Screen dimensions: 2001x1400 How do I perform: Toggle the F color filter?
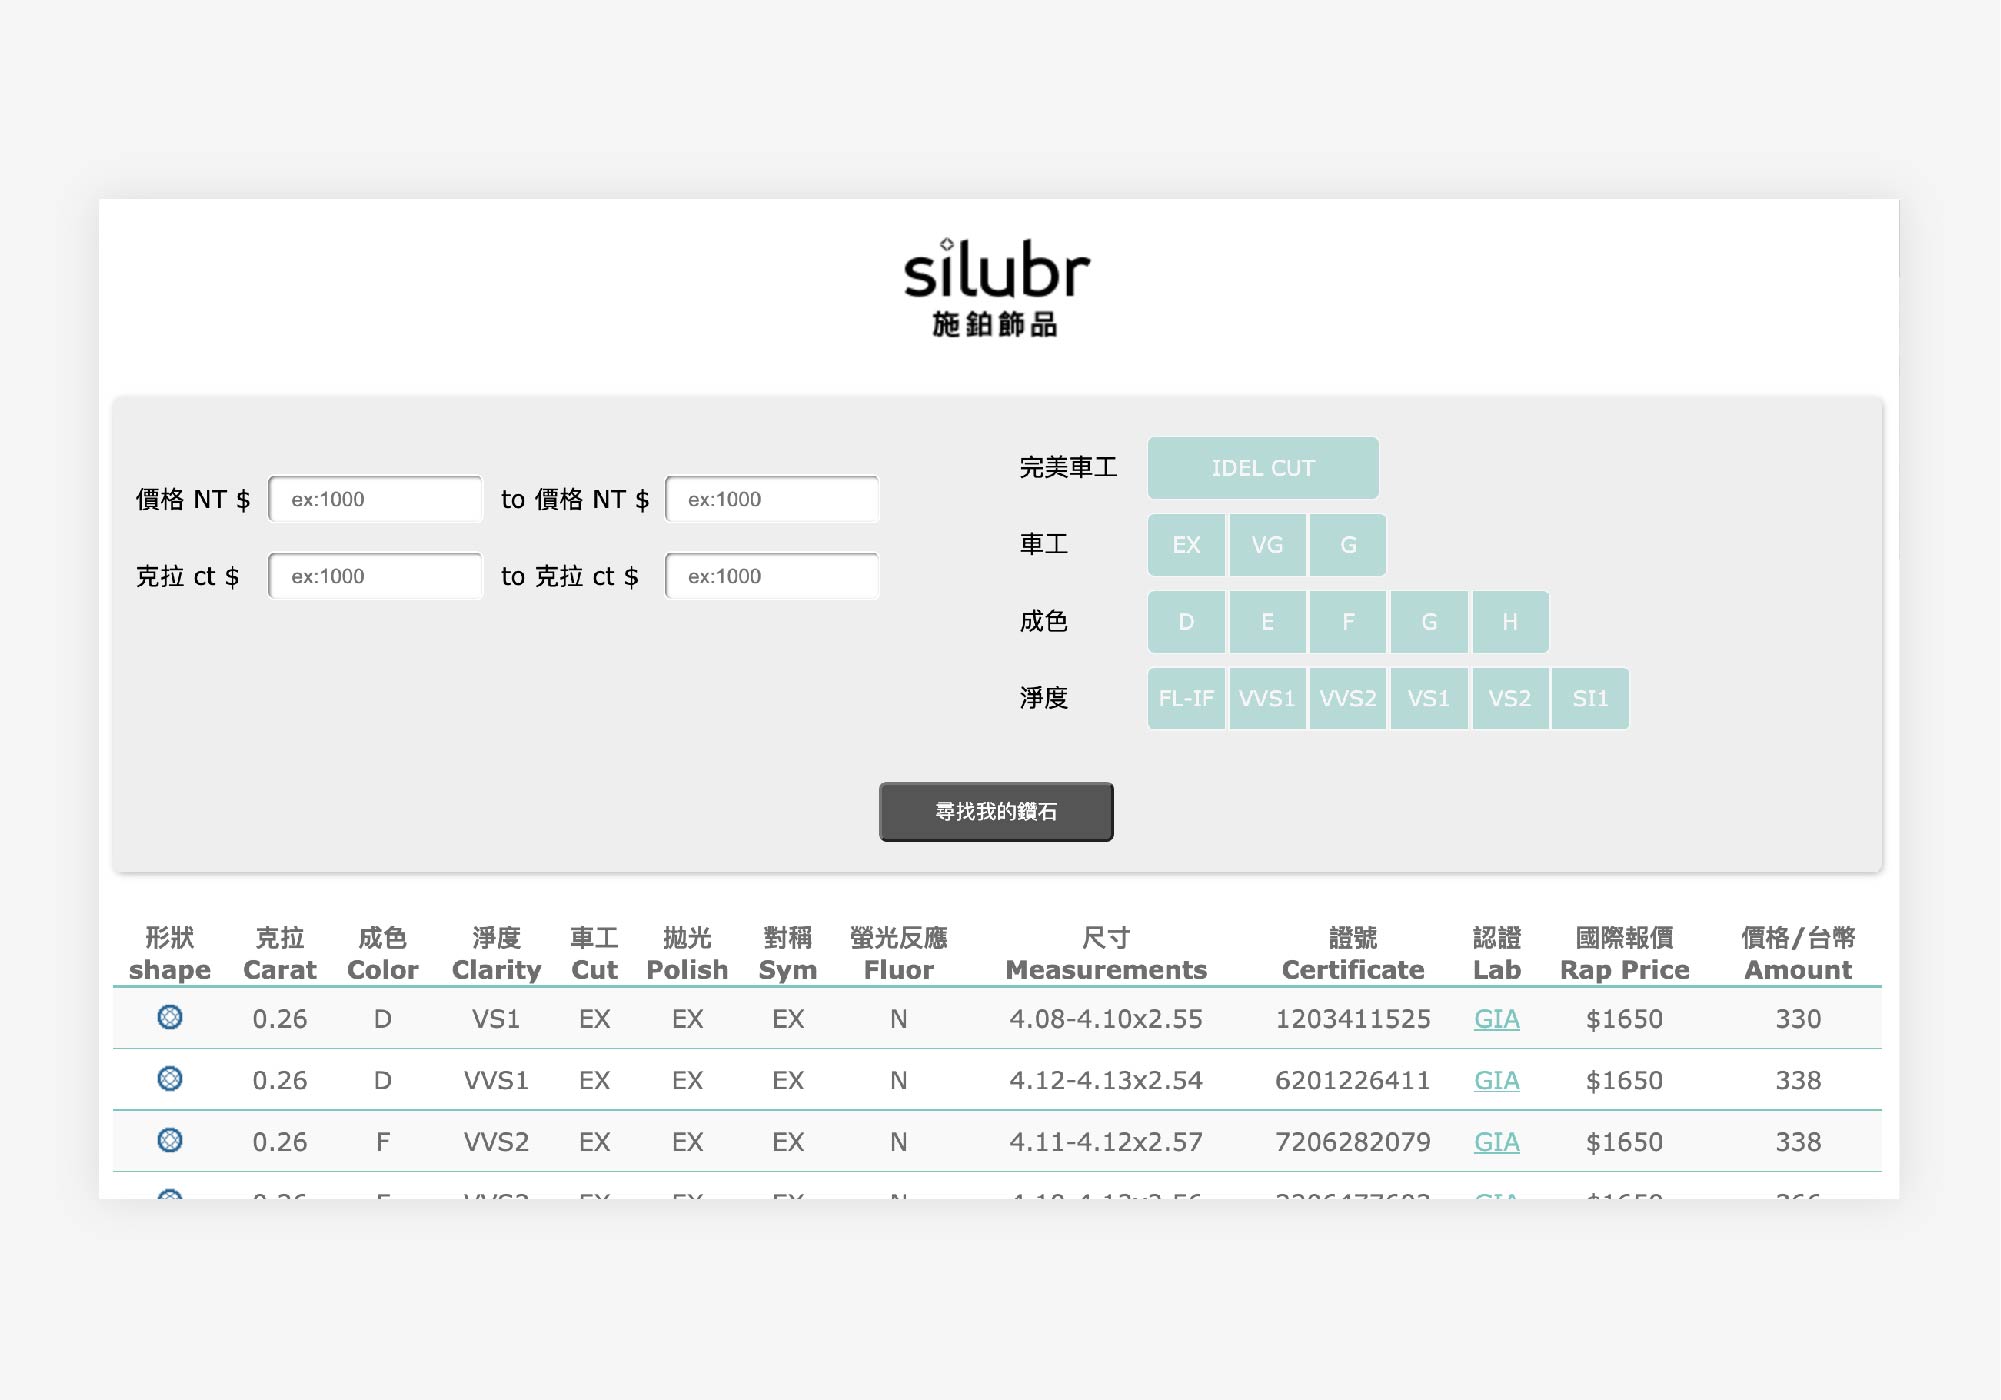1348,622
